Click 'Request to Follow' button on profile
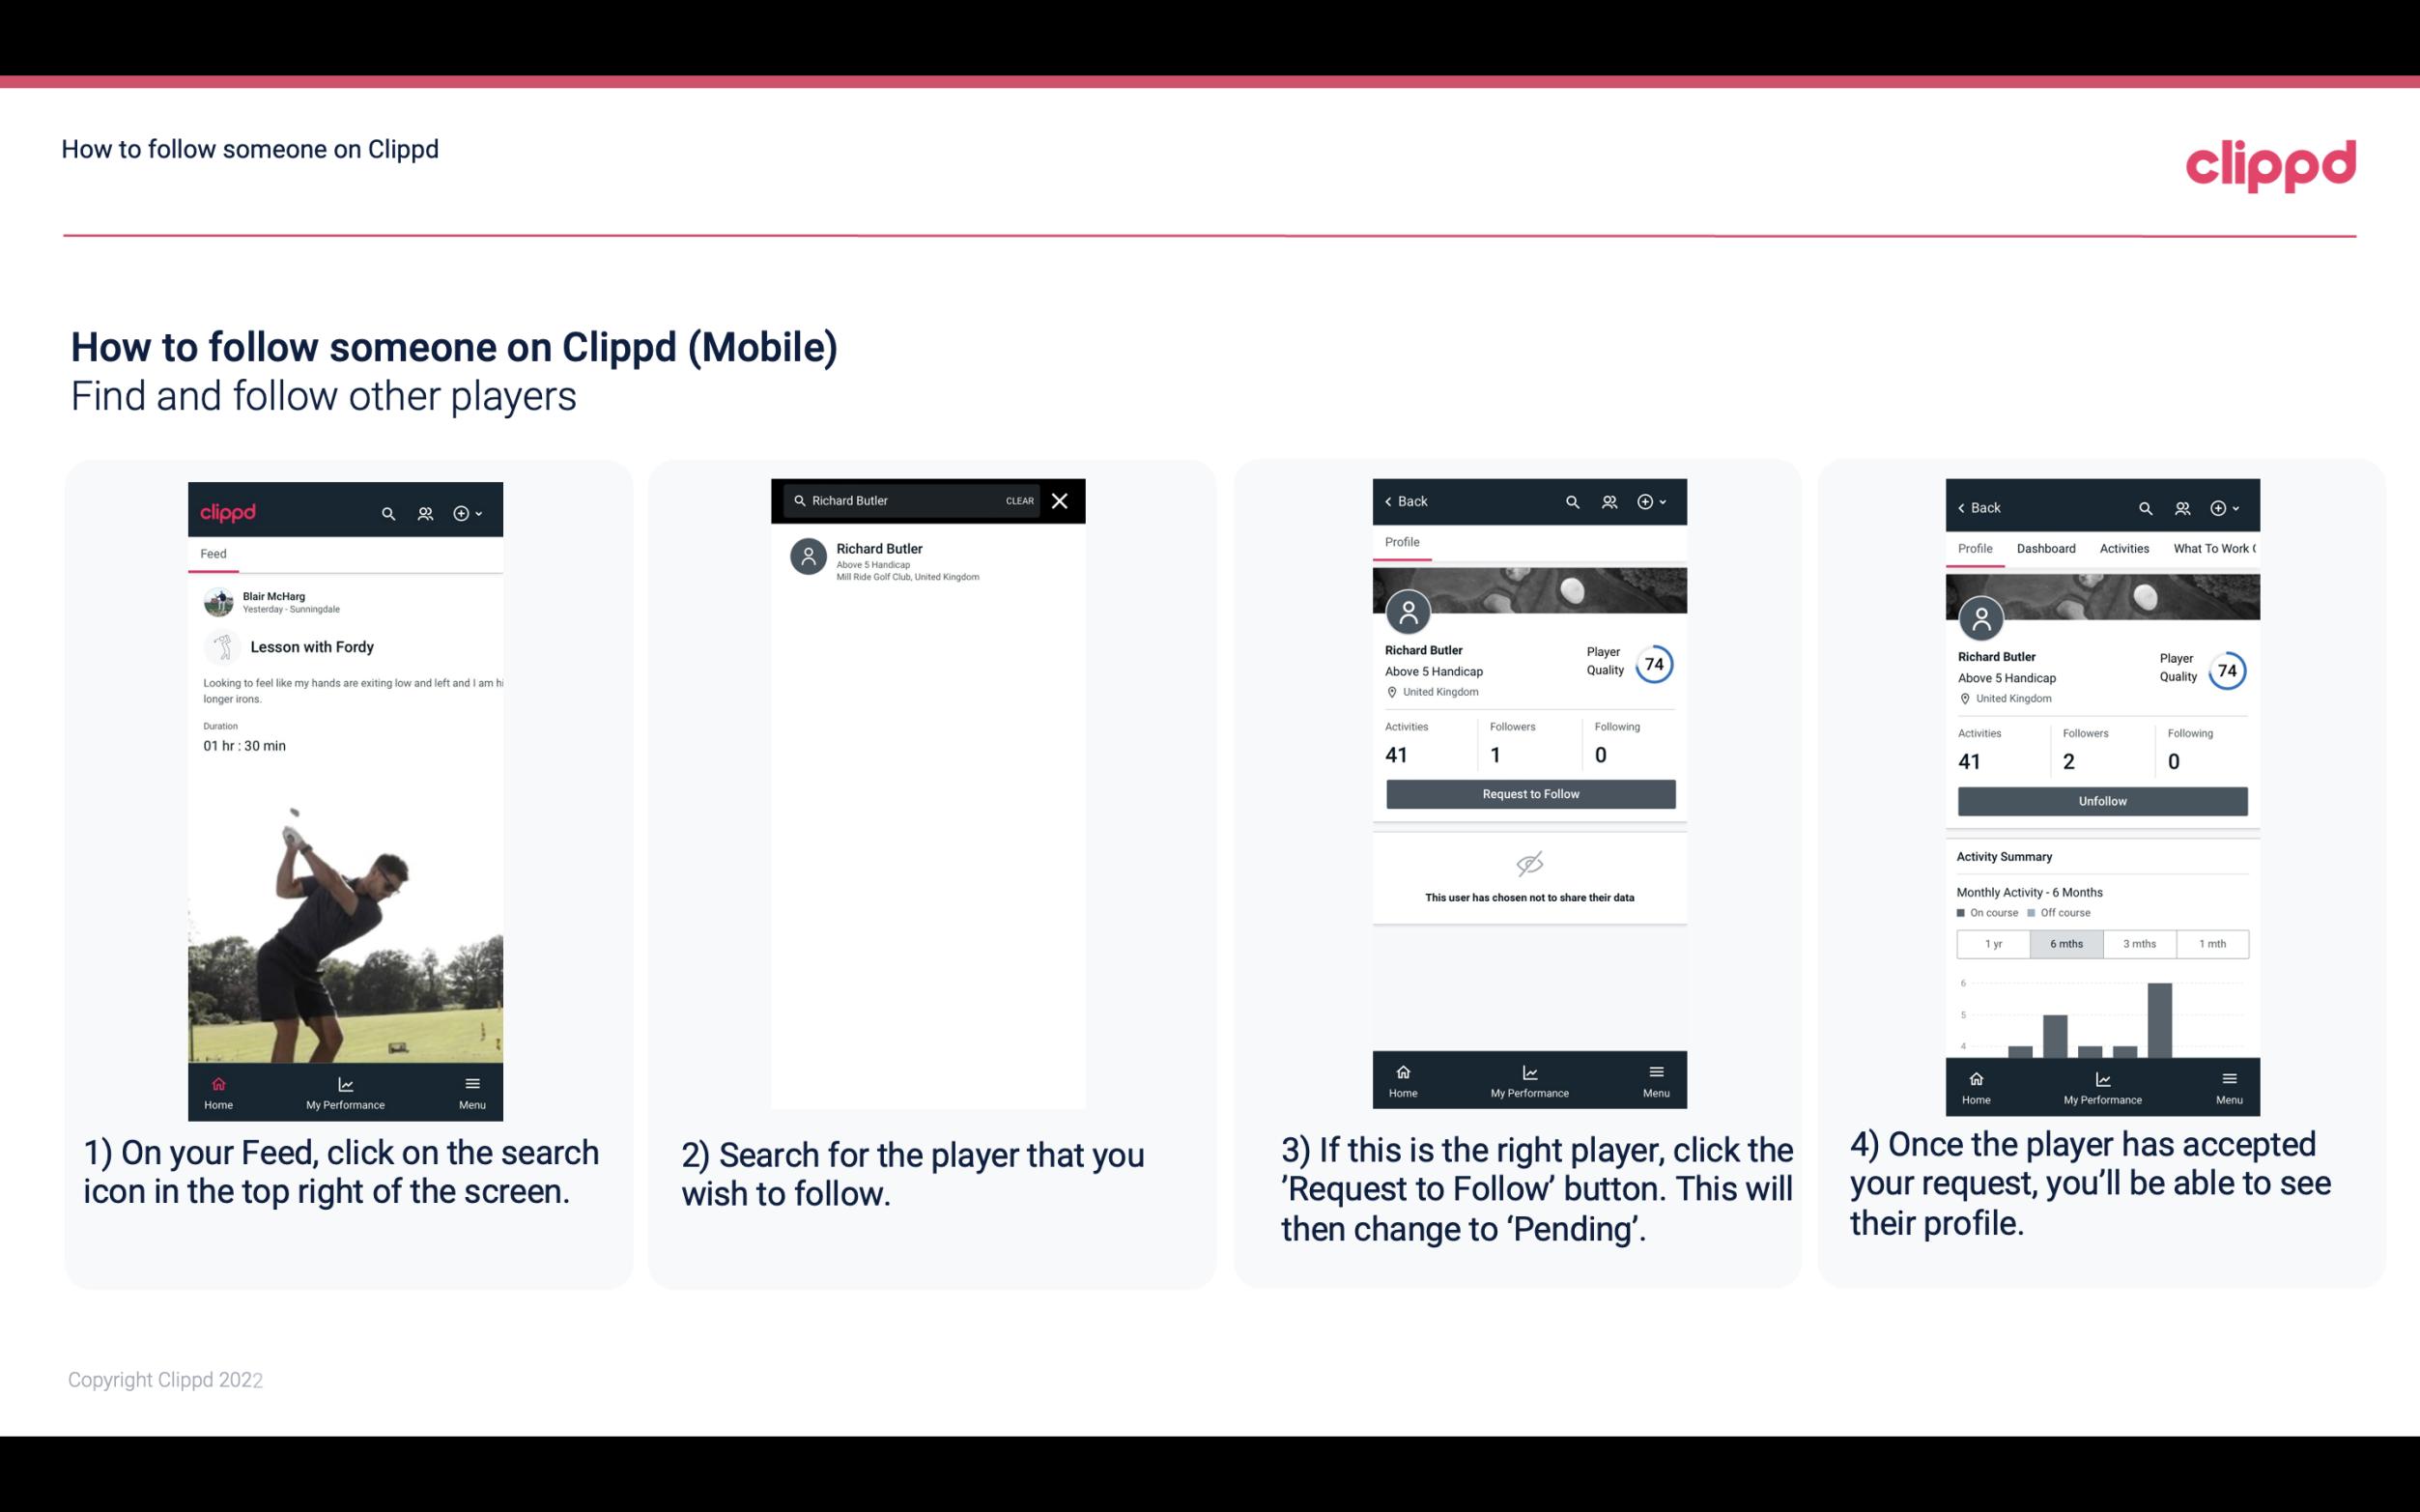The height and width of the screenshot is (1512, 2420). 1528,792
